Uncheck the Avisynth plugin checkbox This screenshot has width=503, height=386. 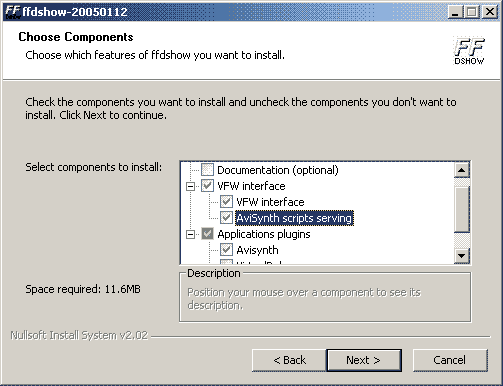226,250
